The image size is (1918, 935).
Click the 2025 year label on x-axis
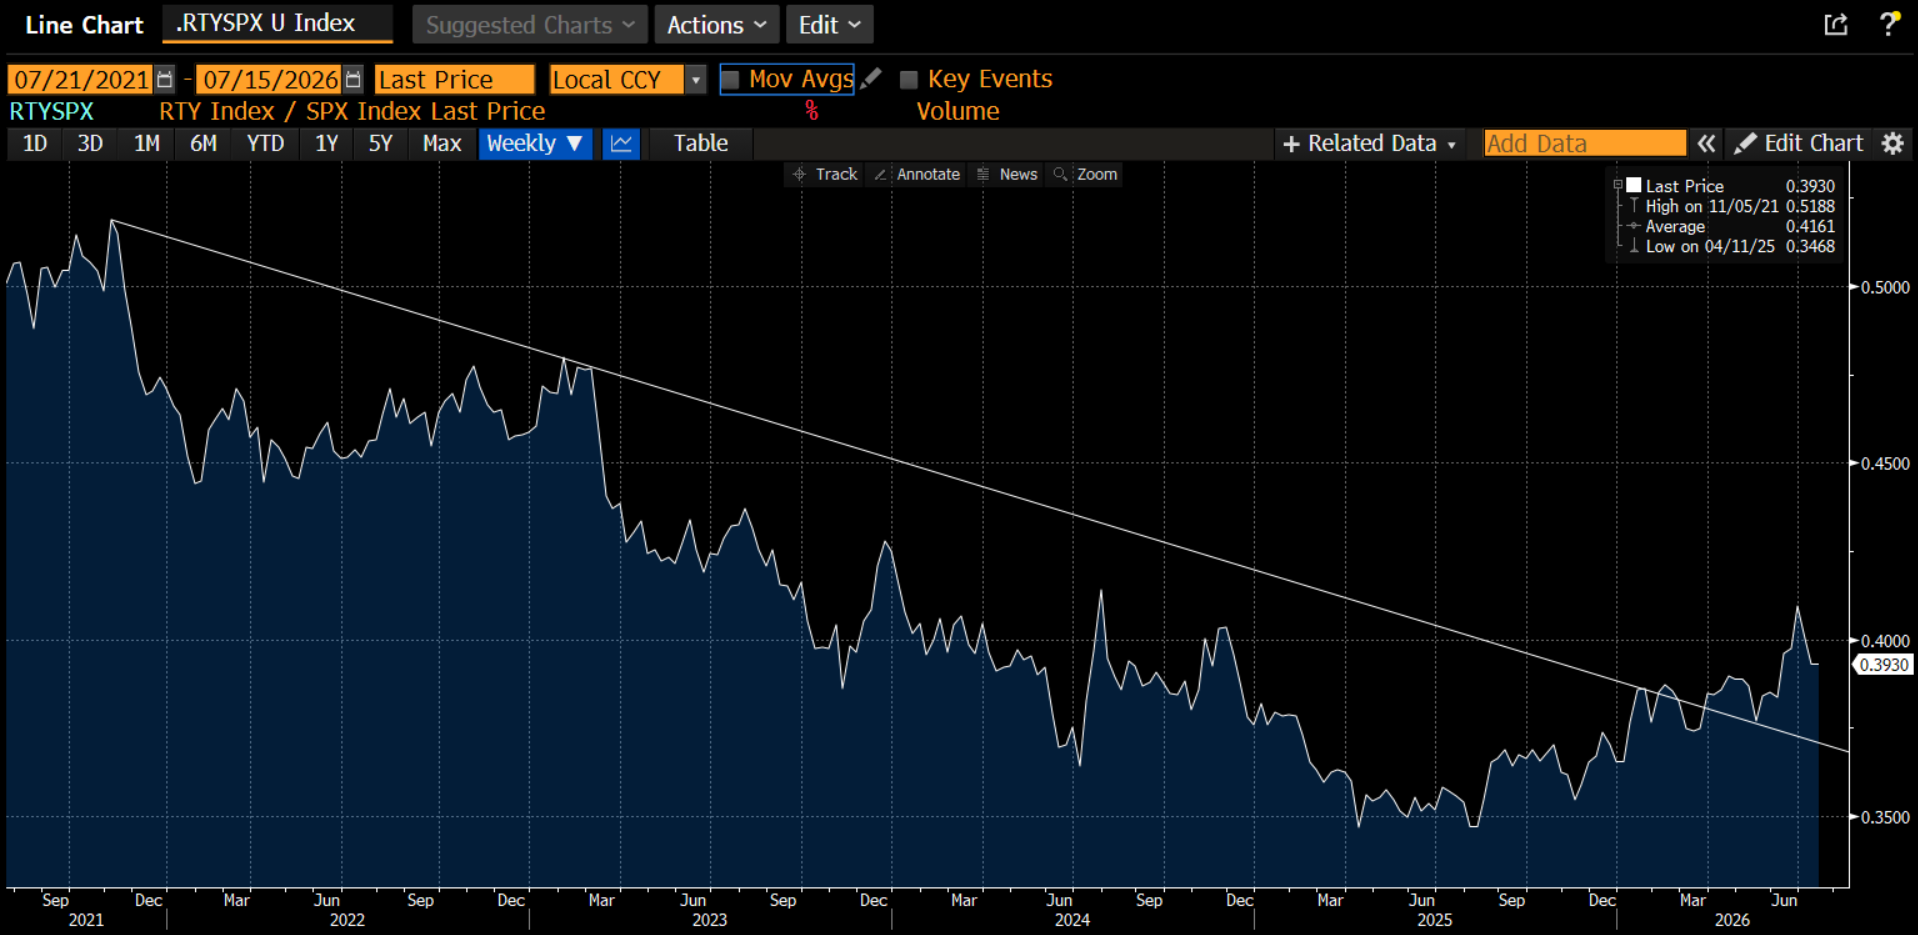click(x=1434, y=920)
